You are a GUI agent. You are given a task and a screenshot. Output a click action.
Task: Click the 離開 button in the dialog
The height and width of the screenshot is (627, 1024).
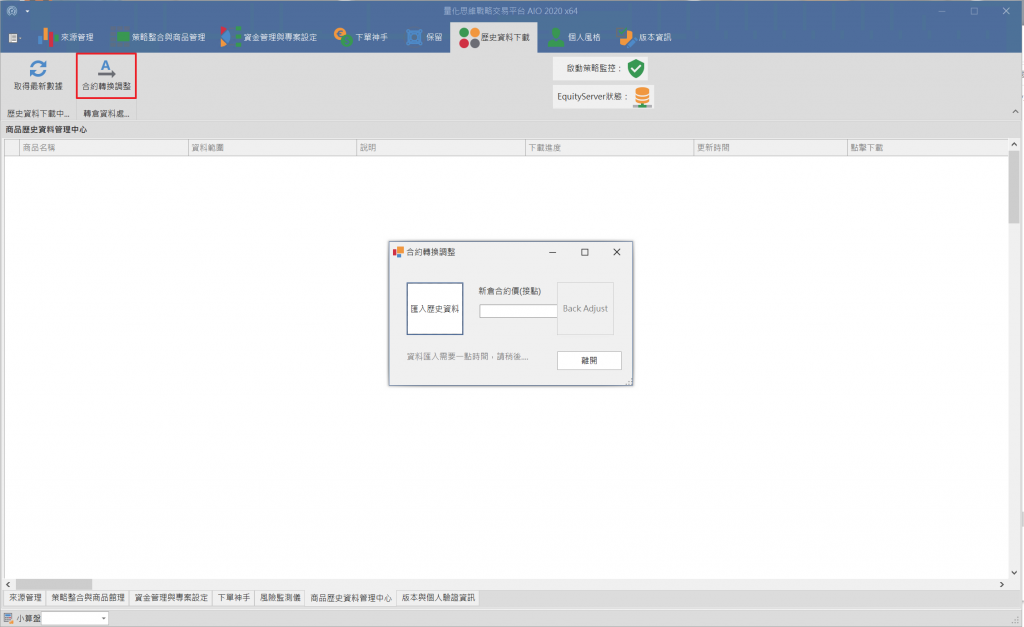point(589,360)
